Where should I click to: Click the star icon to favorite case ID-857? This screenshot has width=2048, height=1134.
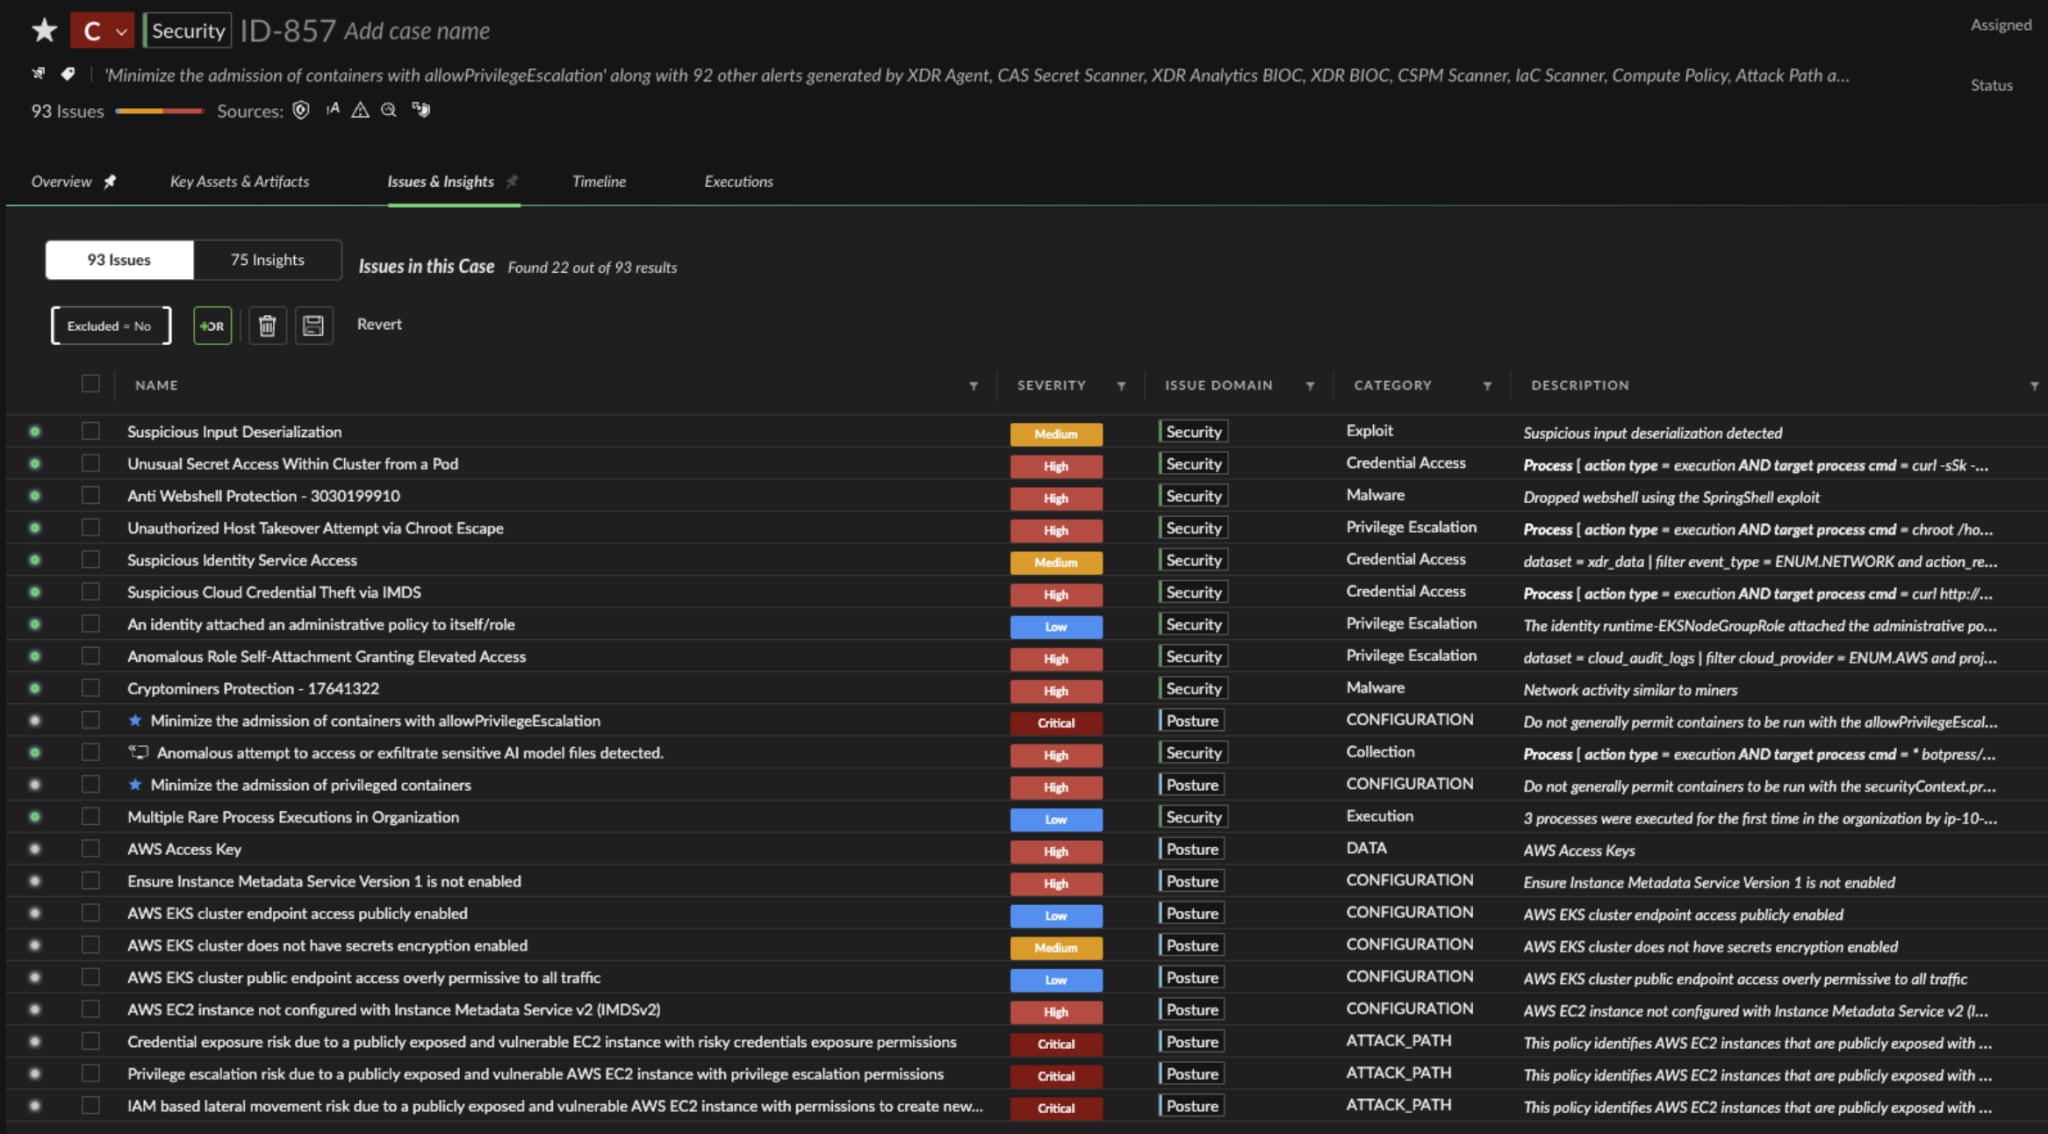coord(44,29)
